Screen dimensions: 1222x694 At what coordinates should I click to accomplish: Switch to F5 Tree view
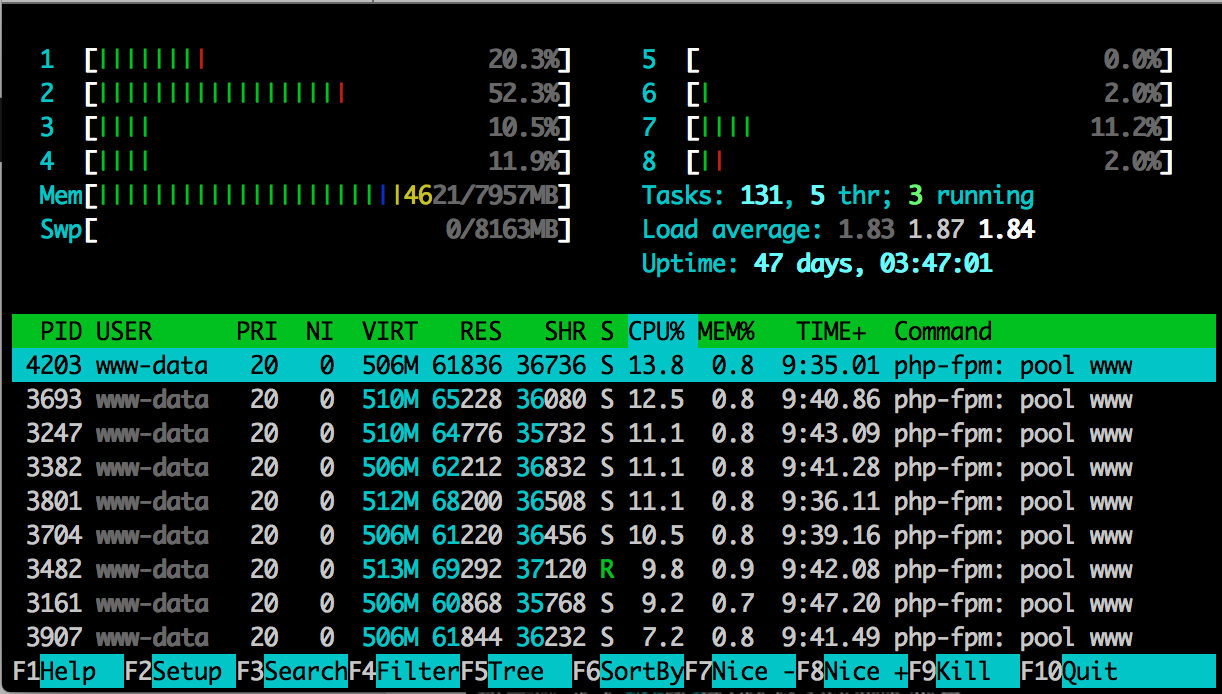[516, 671]
